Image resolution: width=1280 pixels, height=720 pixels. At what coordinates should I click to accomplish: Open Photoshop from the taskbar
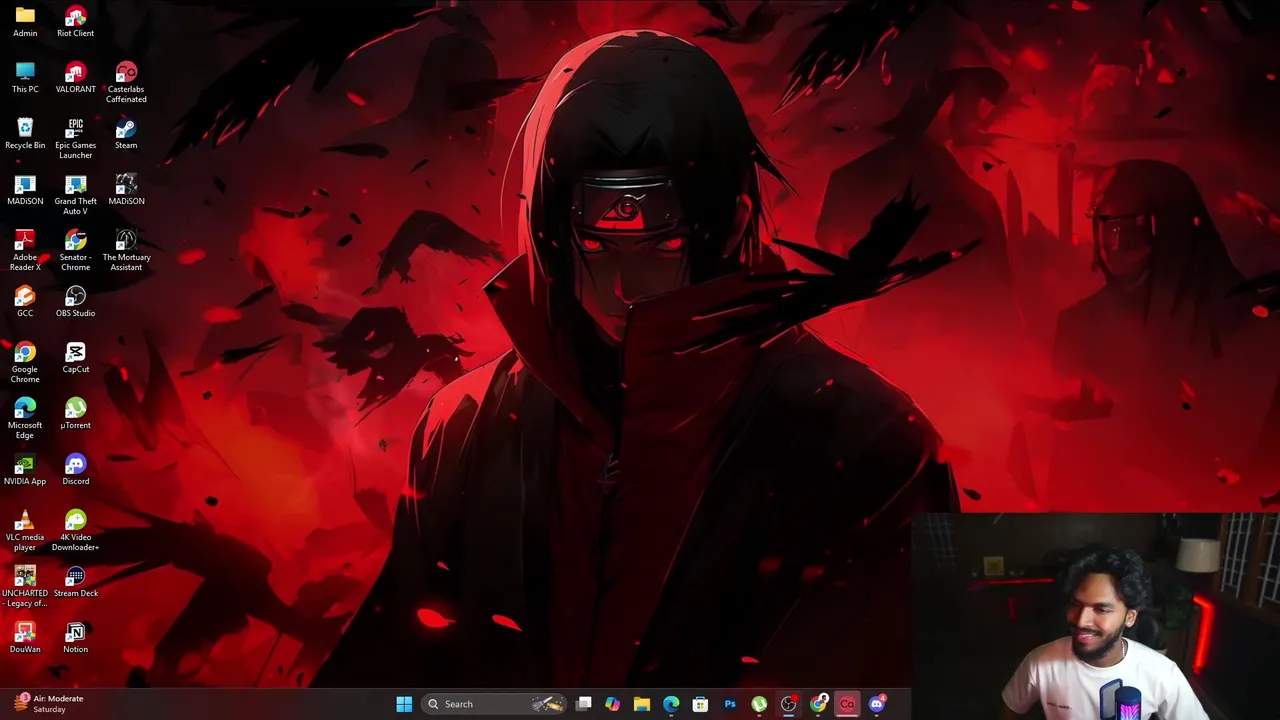point(730,704)
